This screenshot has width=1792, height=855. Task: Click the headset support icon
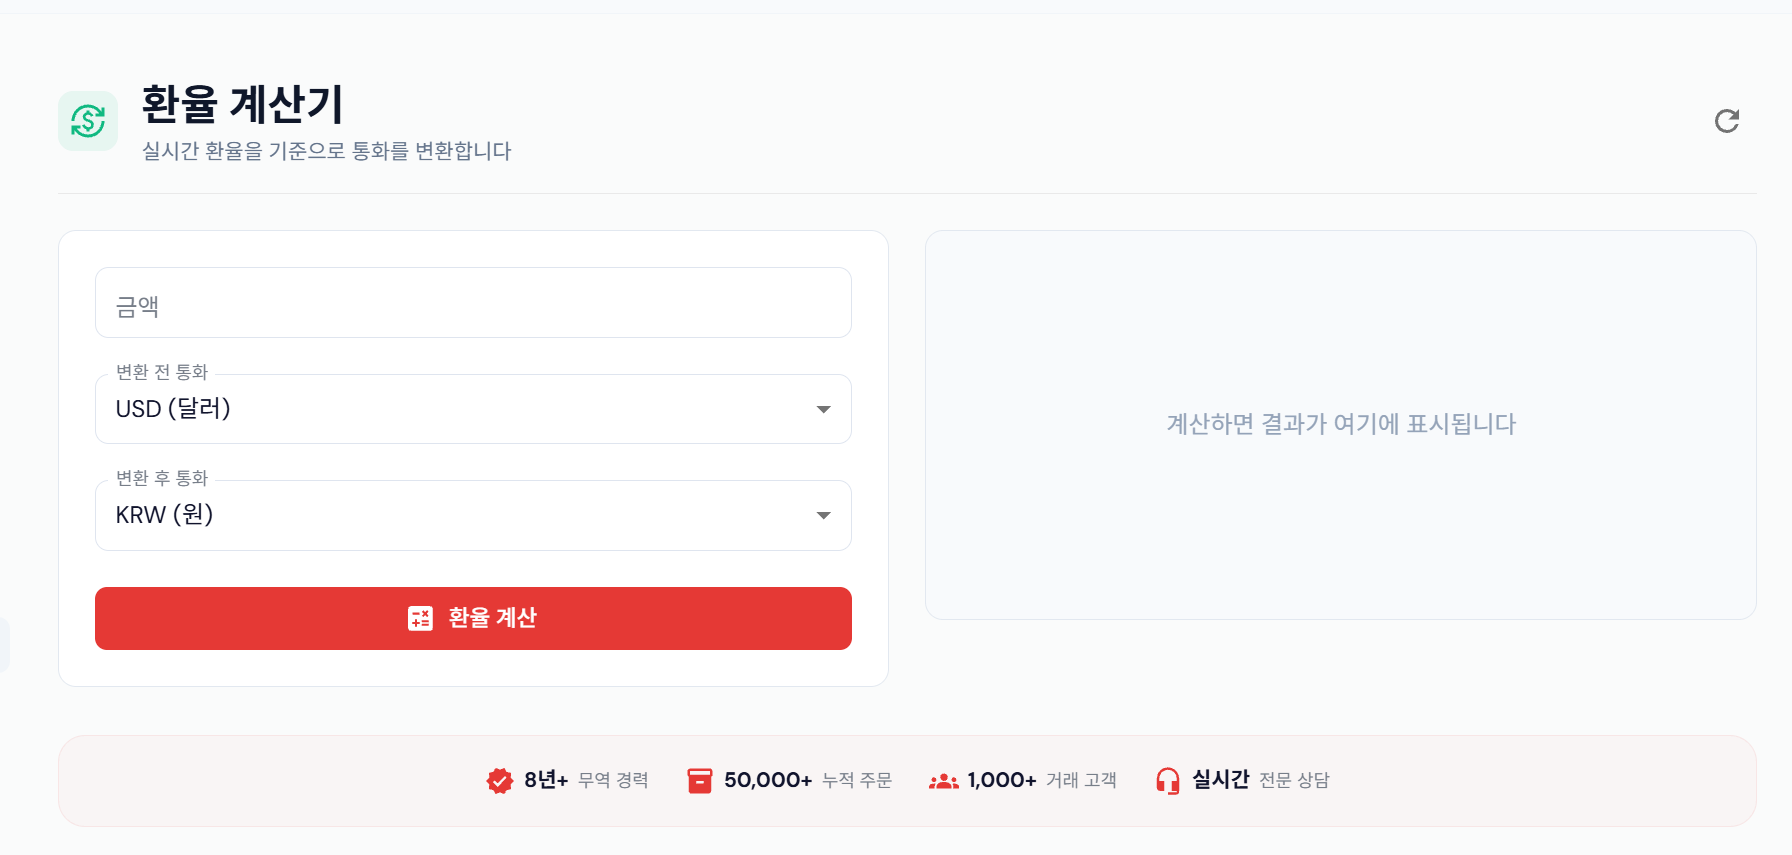click(x=1168, y=781)
